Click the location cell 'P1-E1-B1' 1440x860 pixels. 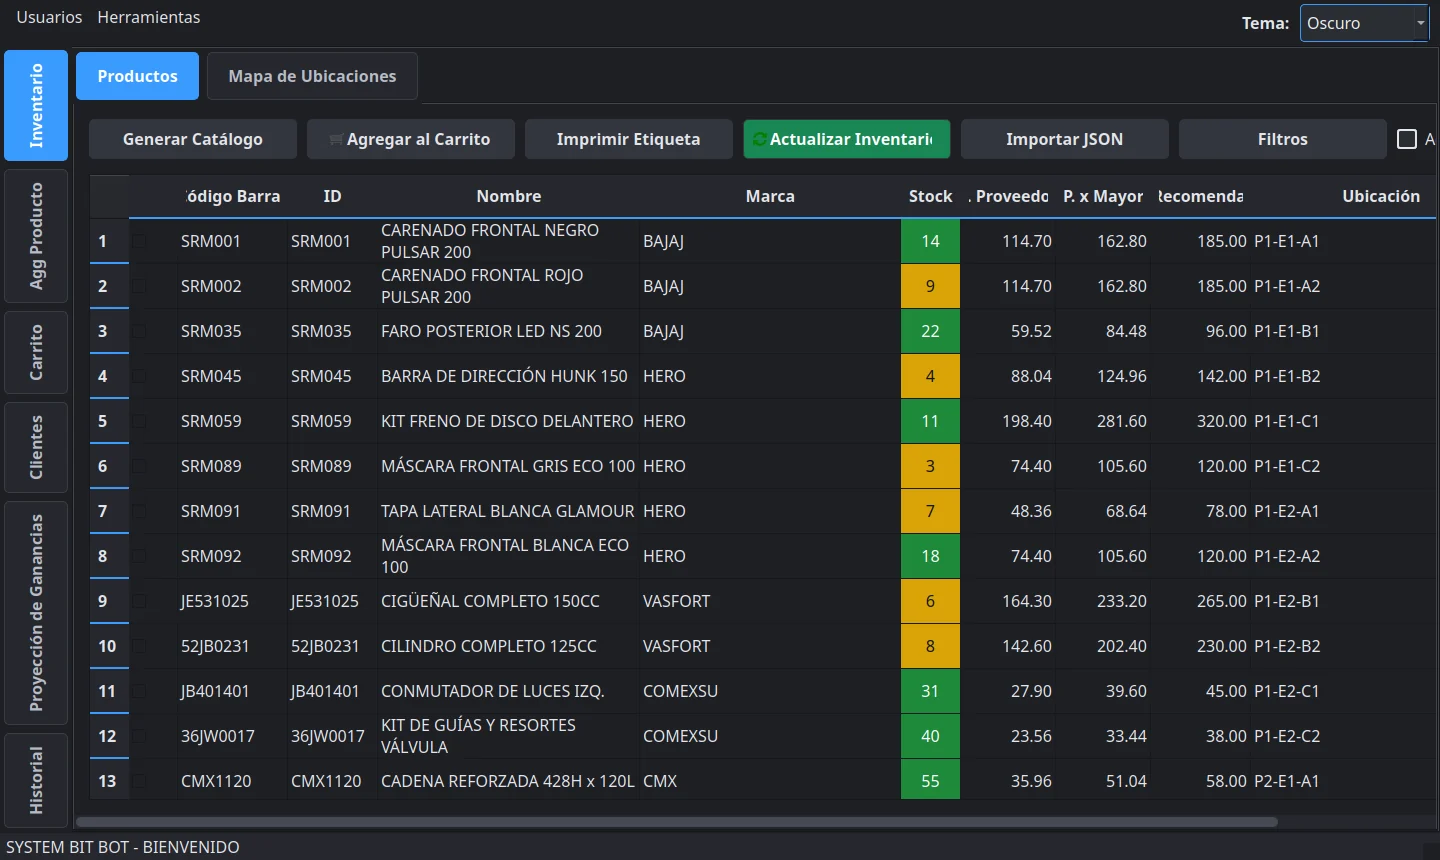[1343, 331]
